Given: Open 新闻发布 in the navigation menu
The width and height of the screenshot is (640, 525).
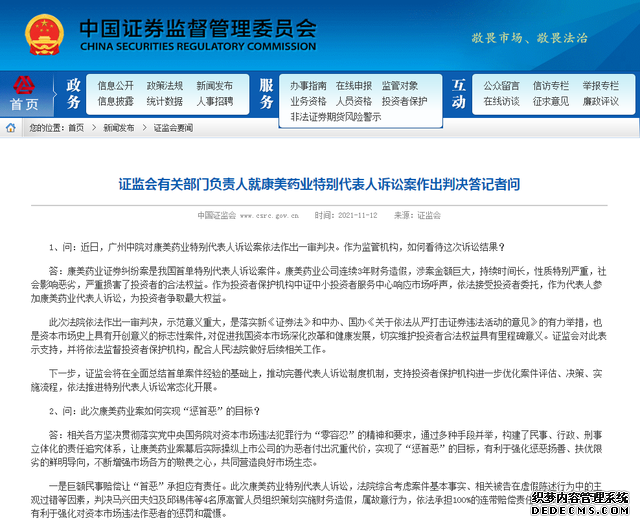Looking at the screenshot, I should (x=215, y=86).
